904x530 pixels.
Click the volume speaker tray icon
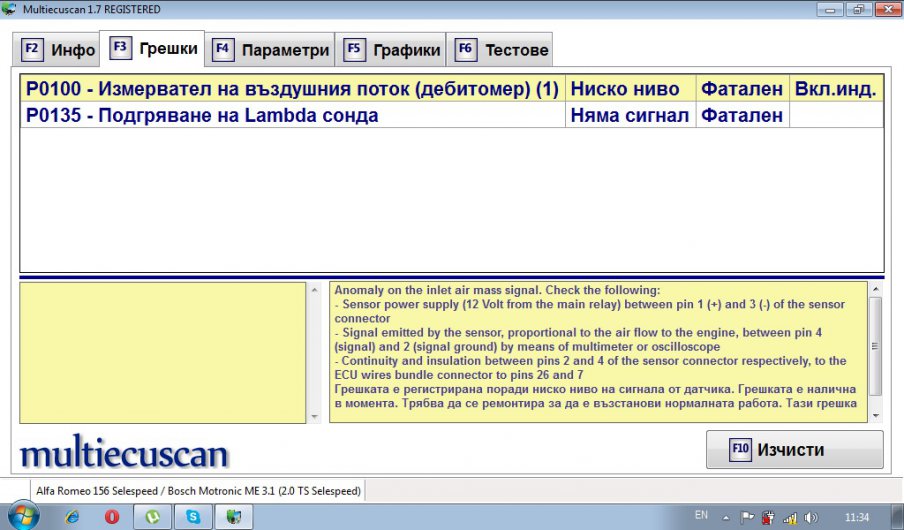811,517
